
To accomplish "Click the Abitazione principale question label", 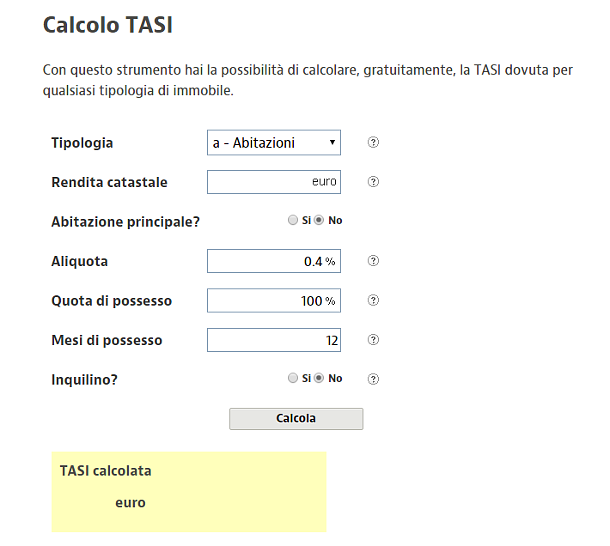I will coord(125,222).
